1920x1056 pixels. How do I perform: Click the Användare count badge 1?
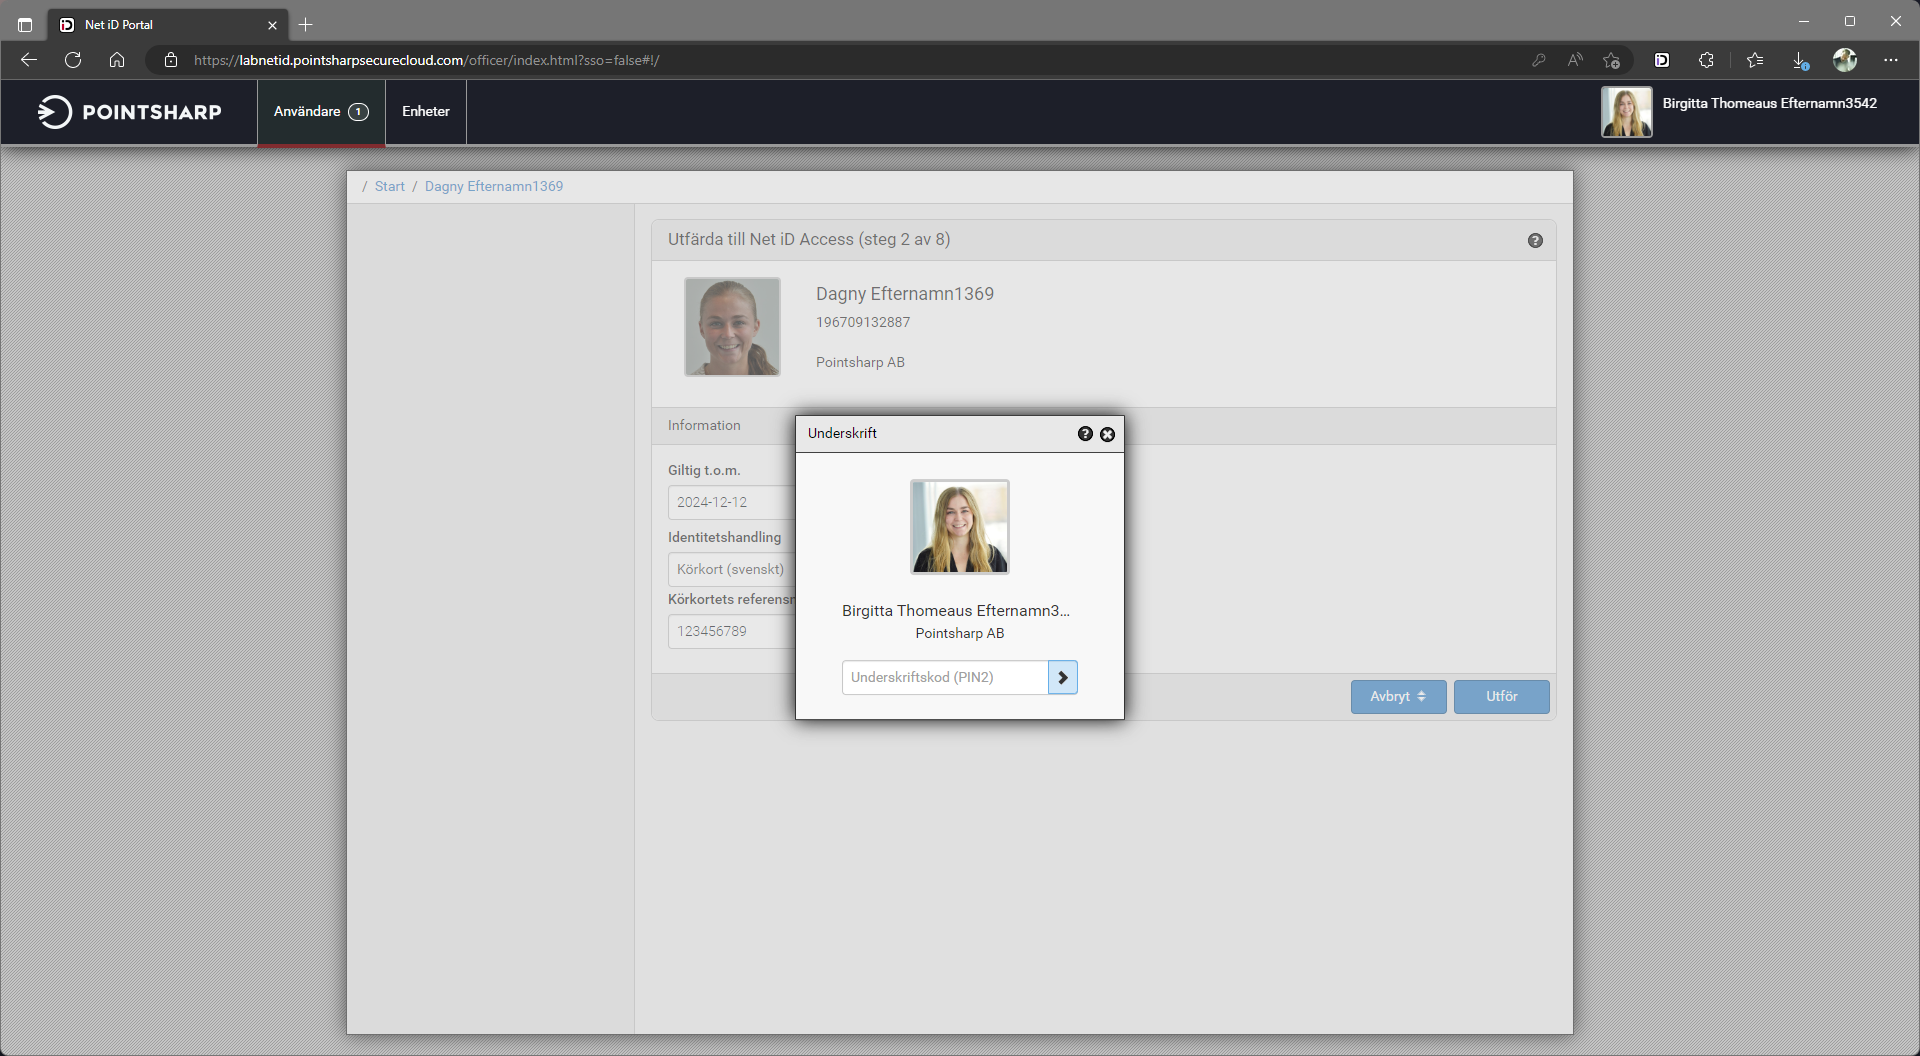(358, 112)
